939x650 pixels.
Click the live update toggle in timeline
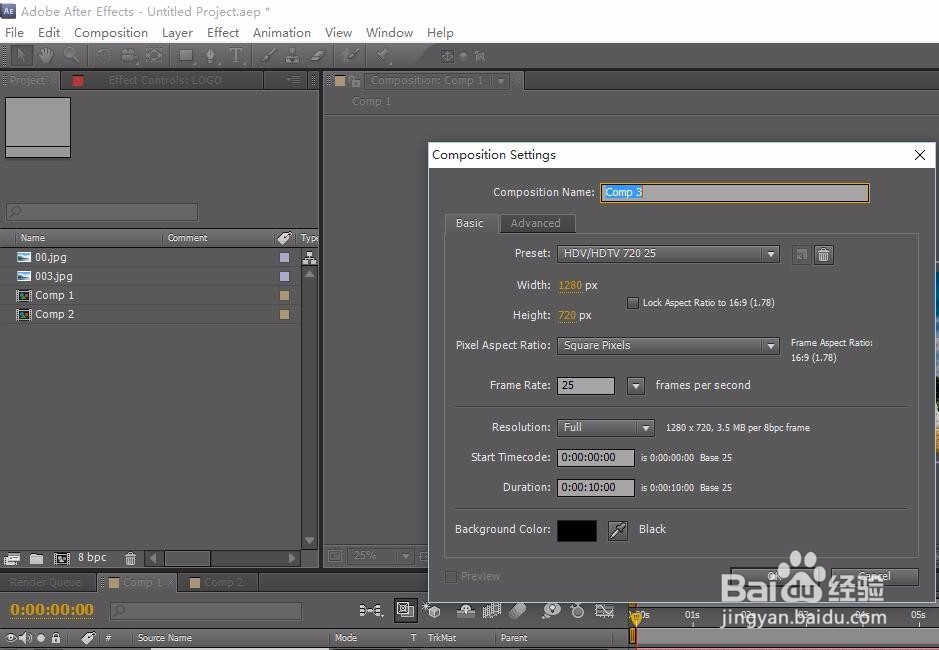coord(405,610)
